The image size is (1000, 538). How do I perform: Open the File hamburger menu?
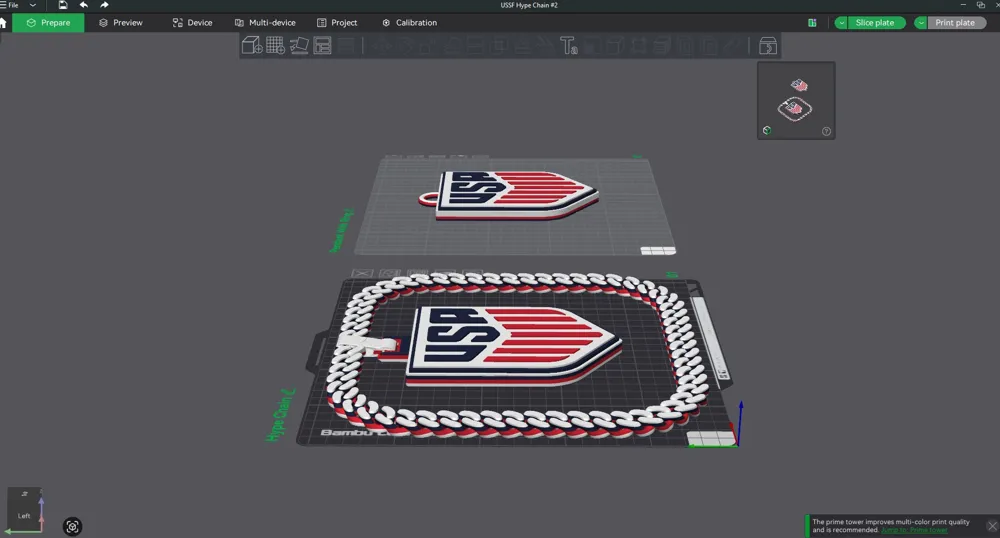pos(10,5)
